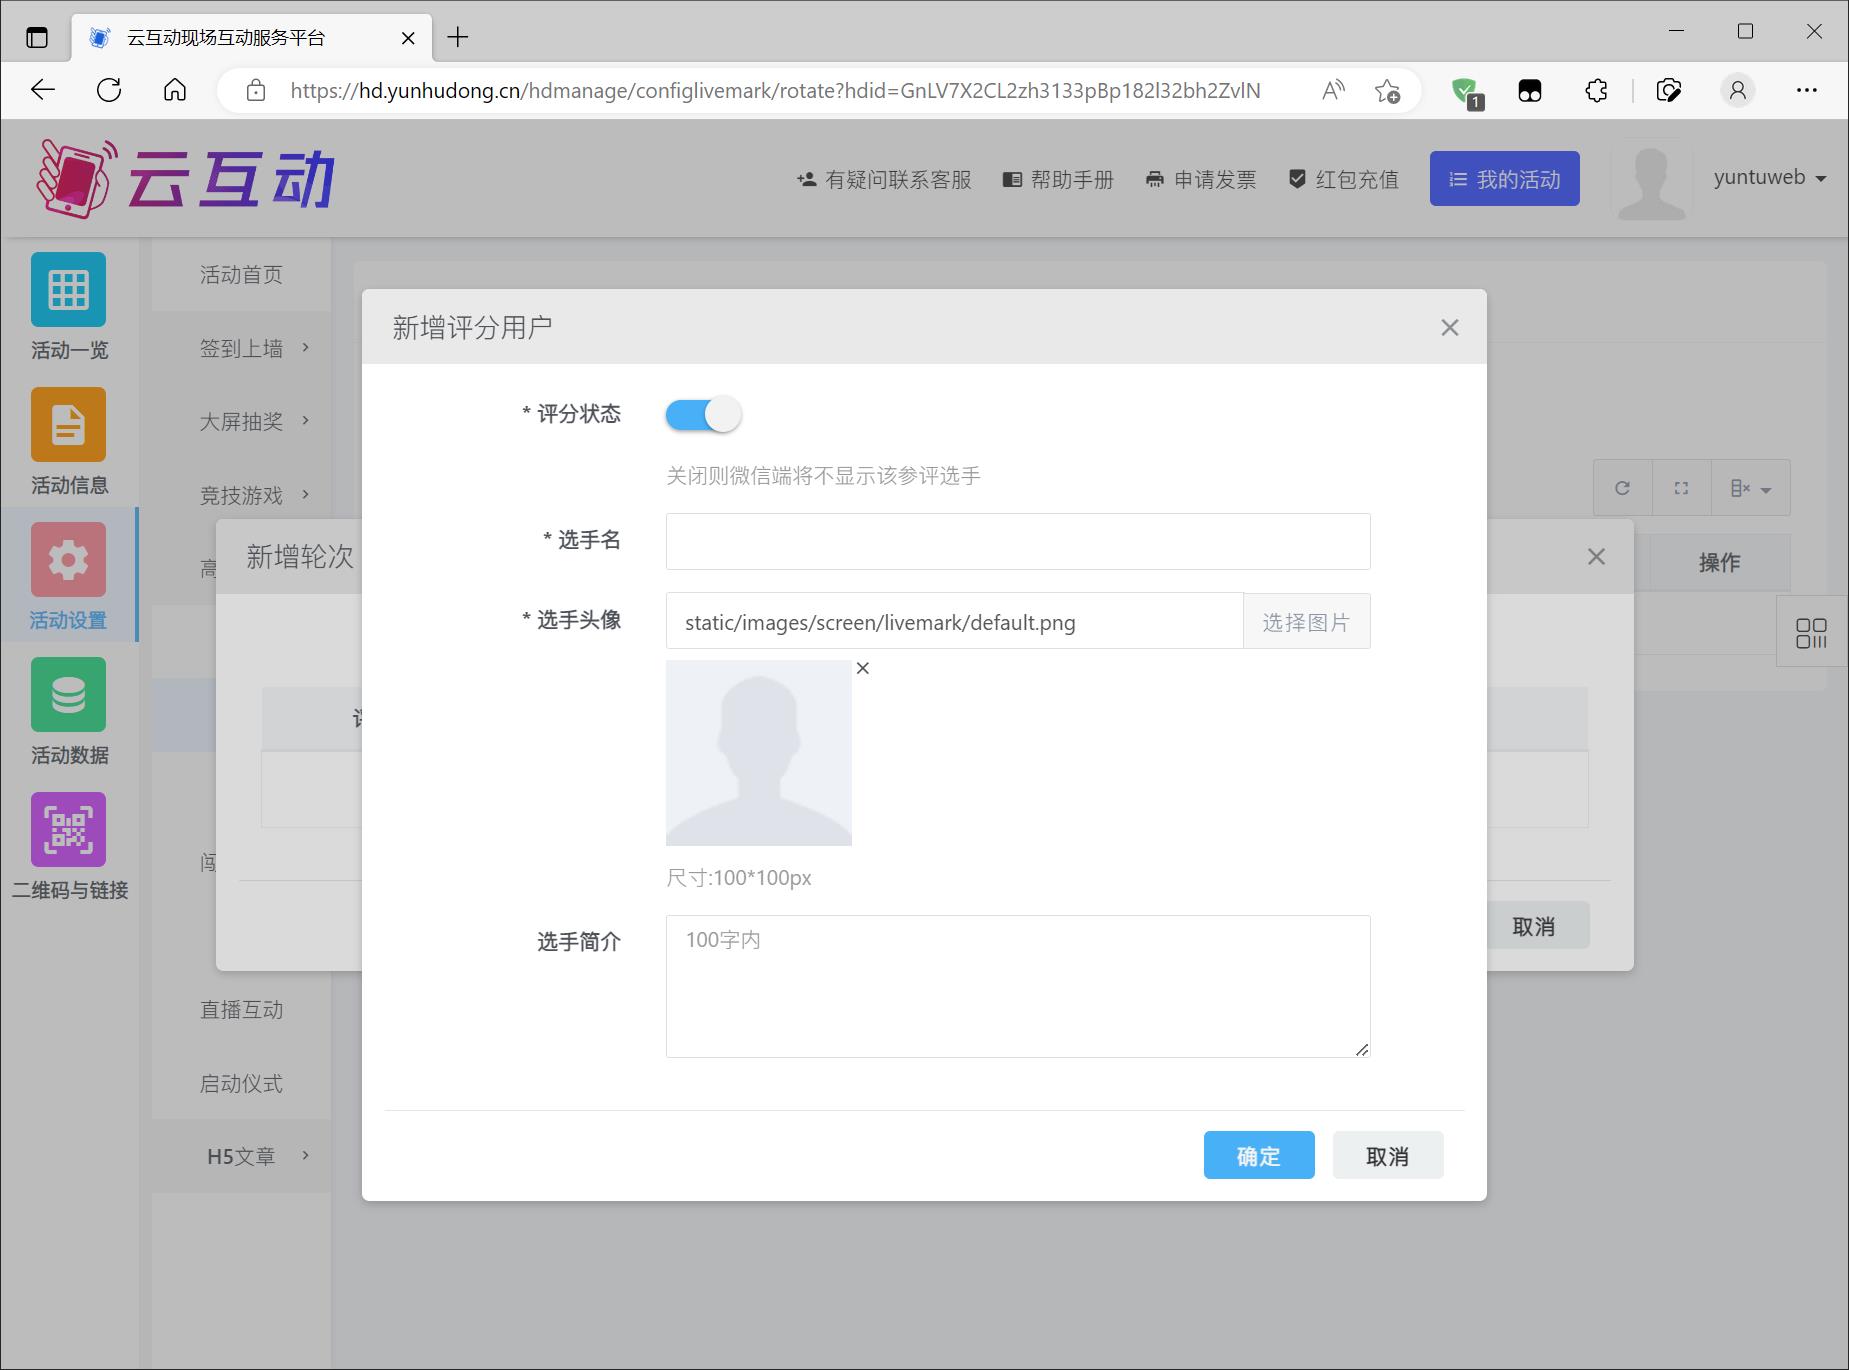Screen dimensions: 1849x1370
Task: Open 帮助手册 in the top navigation
Action: tap(1058, 180)
